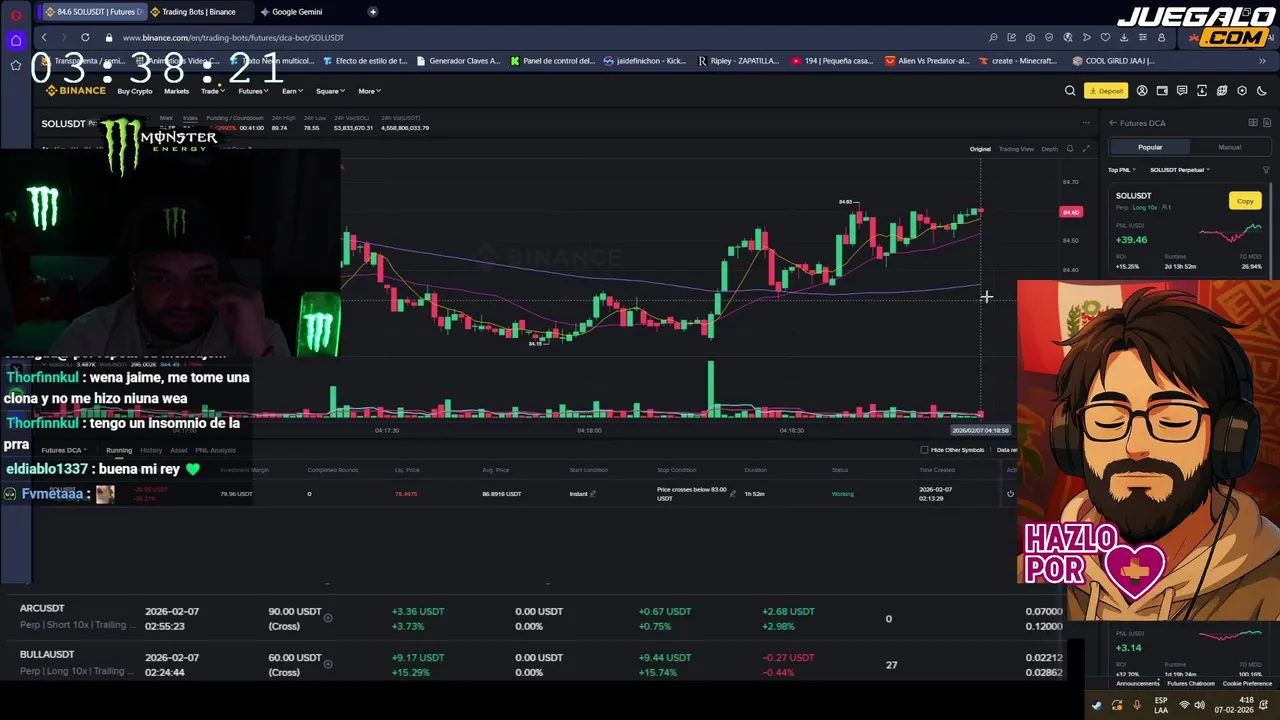Open Markets link
This screenshot has width=1280, height=720.
pyautogui.click(x=177, y=91)
